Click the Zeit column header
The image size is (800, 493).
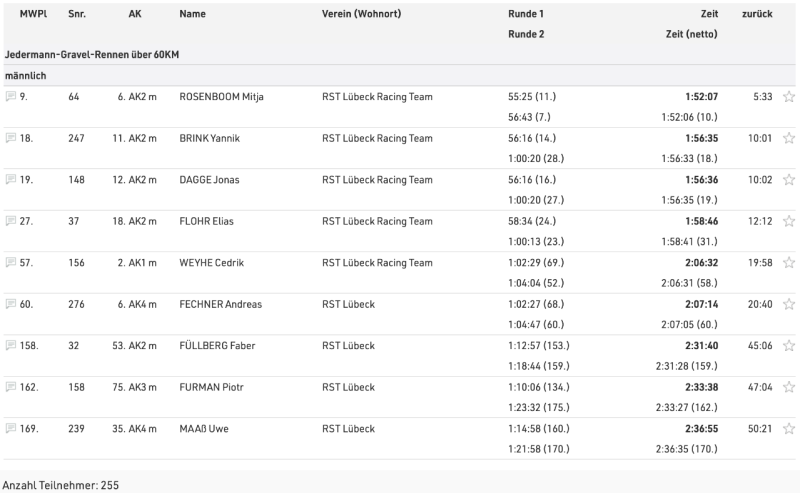click(x=709, y=15)
